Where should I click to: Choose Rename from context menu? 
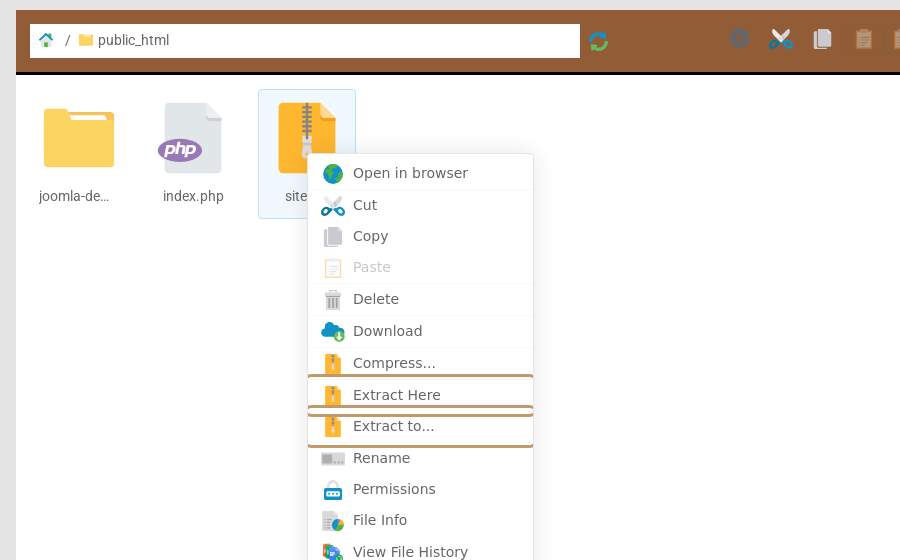420,458
